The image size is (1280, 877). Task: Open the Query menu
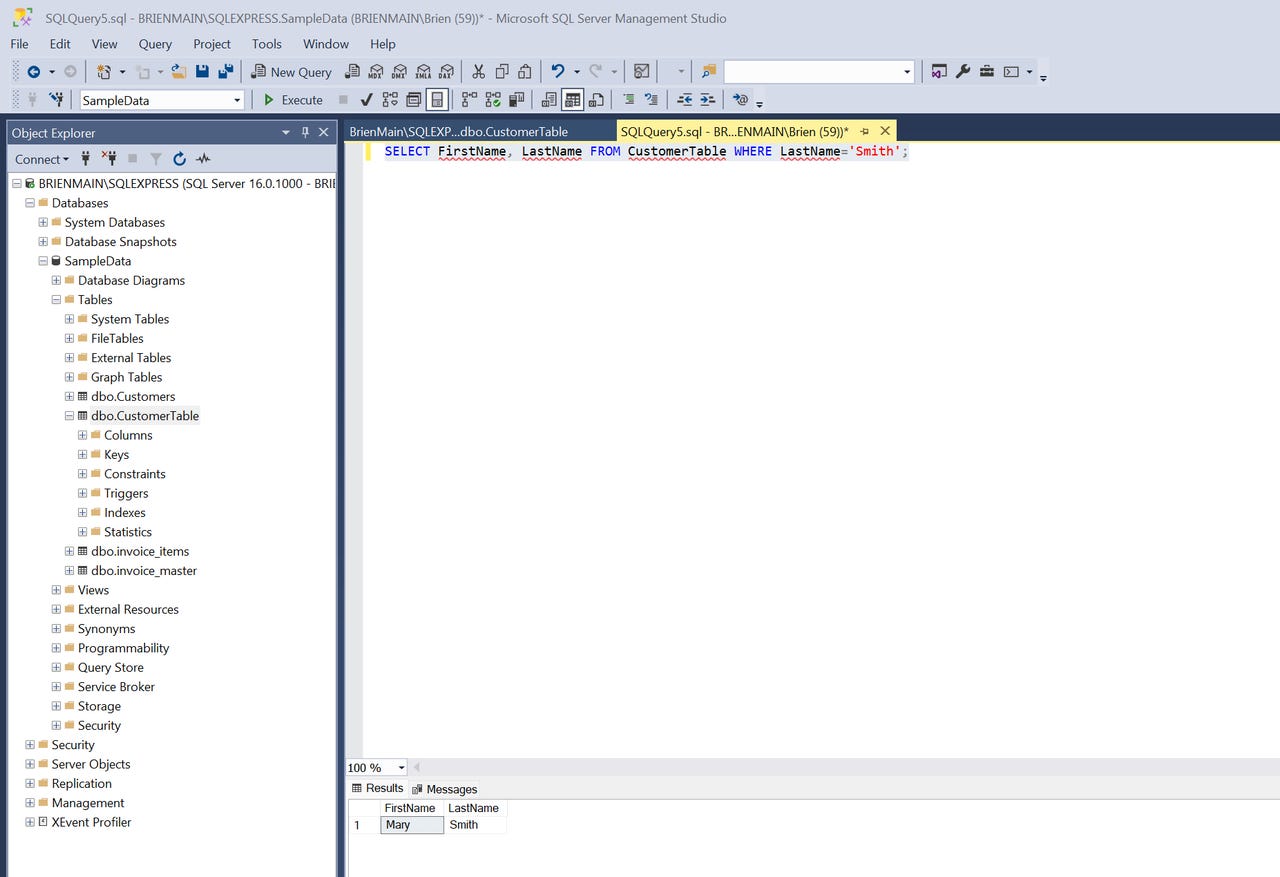coord(155,44)
